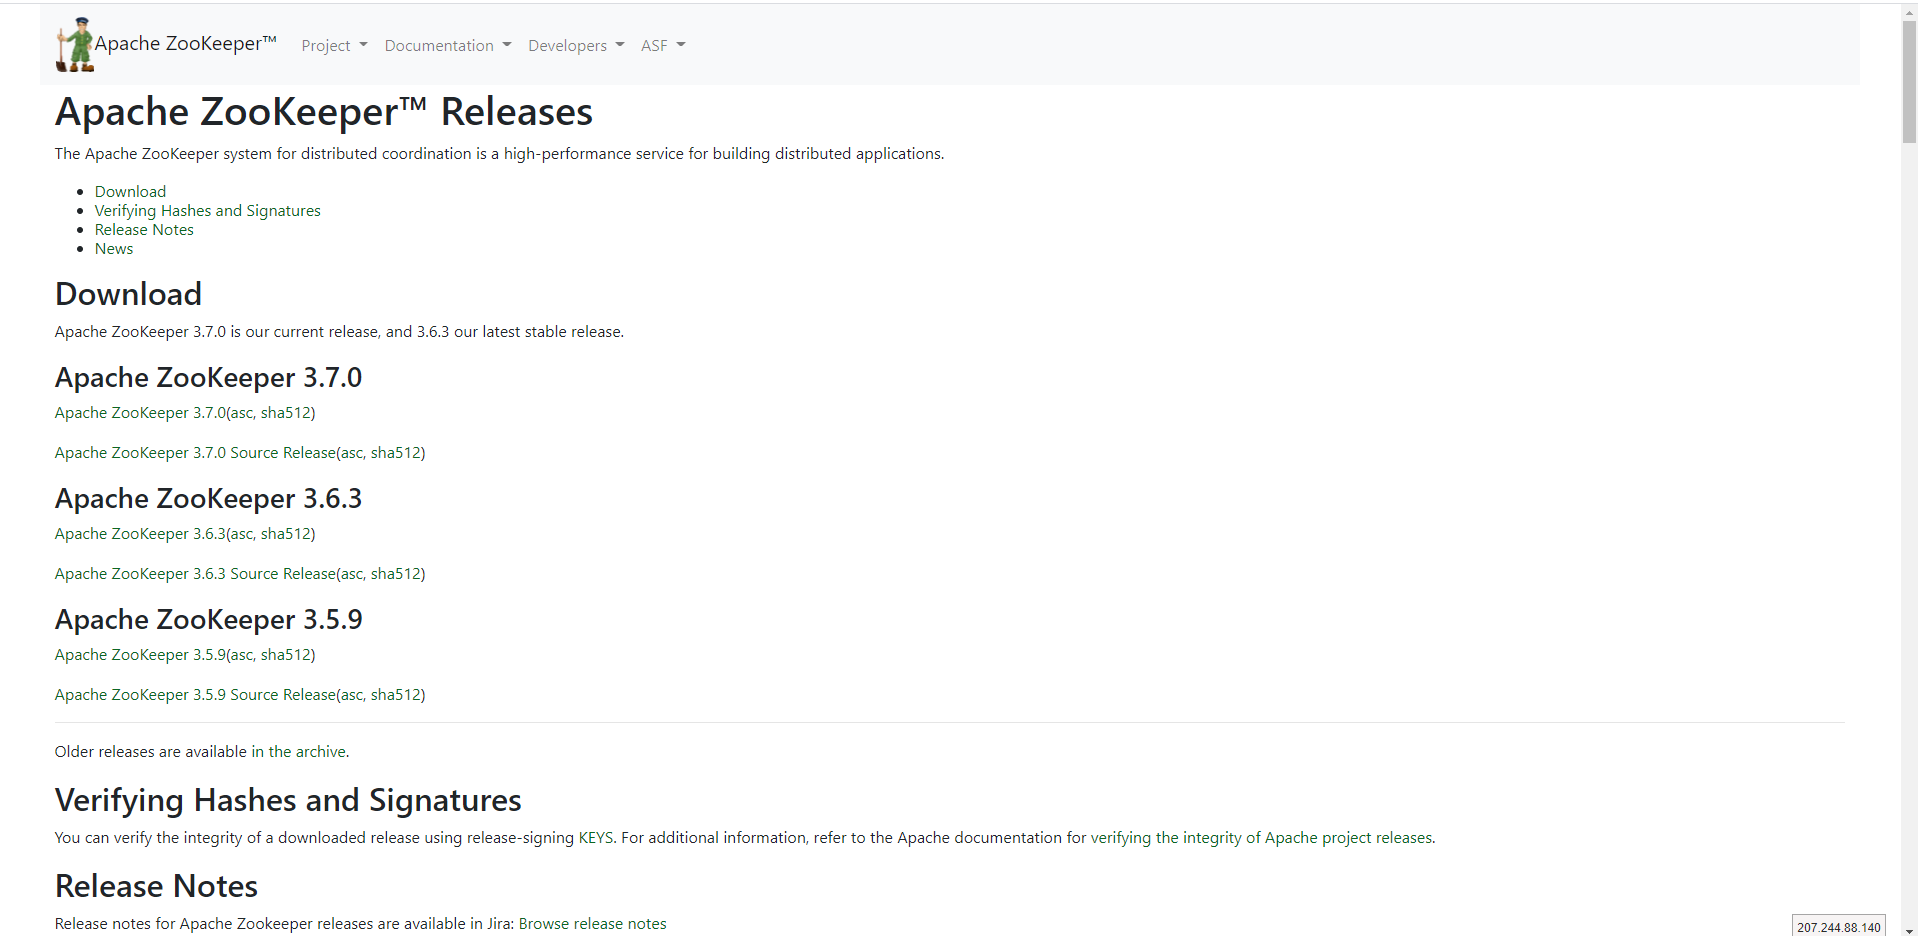
Task: Click the large 'Release Notes' section heading
Action: point(157,886)
